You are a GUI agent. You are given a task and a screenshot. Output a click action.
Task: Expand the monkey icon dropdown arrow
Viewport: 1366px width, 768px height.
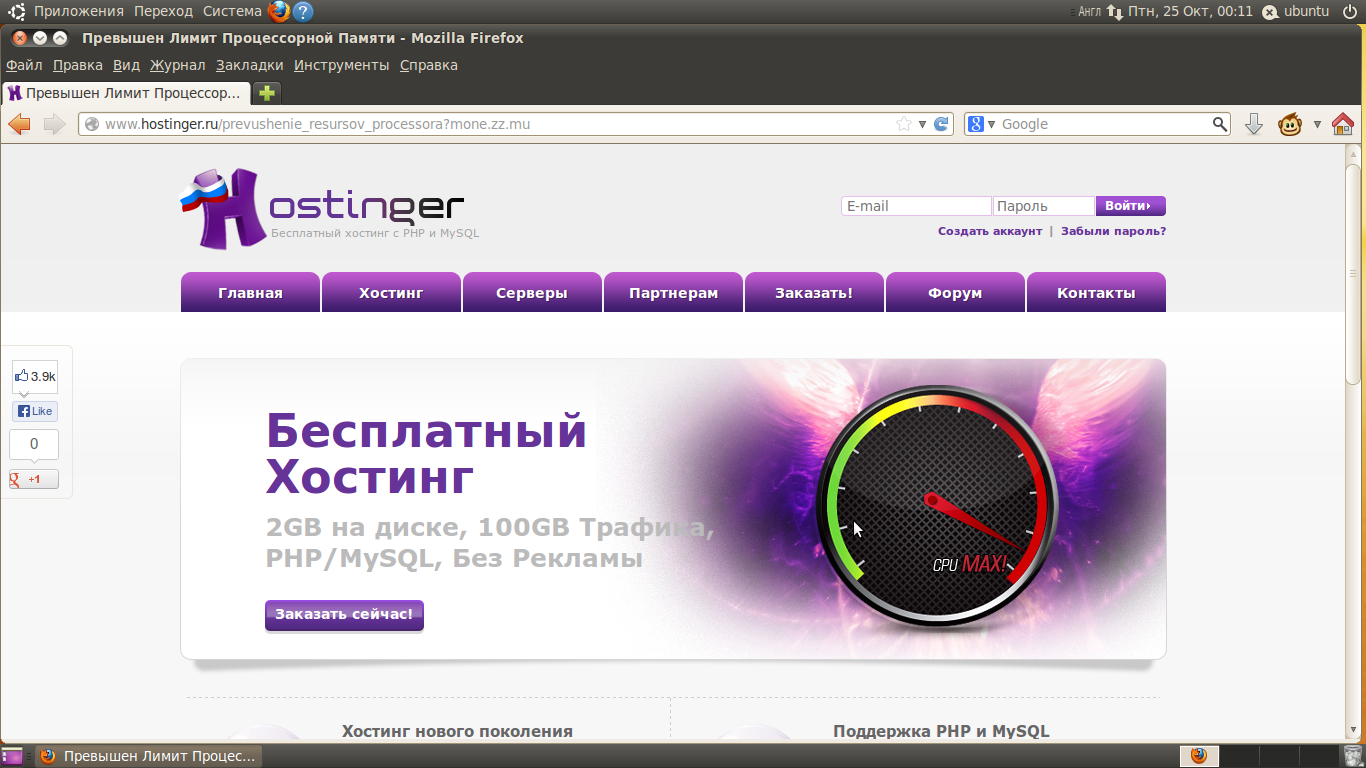point(1317,125)
